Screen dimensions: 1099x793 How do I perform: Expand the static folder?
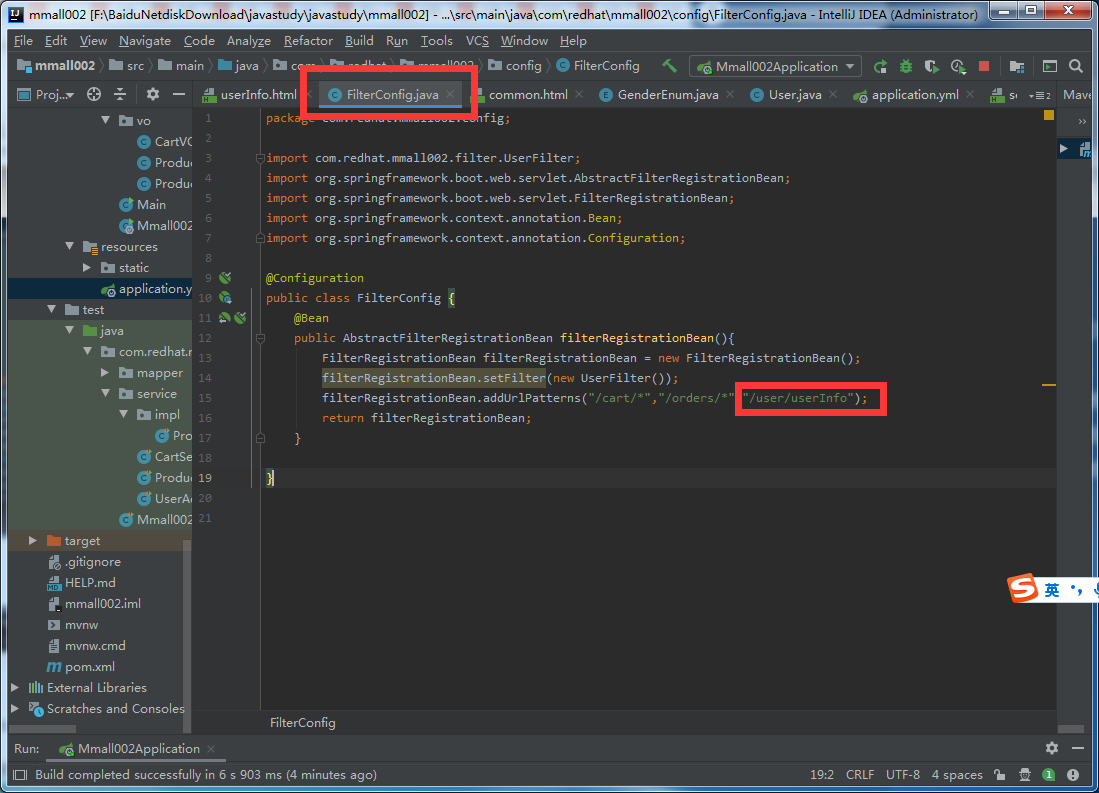(x=87, y=267)
